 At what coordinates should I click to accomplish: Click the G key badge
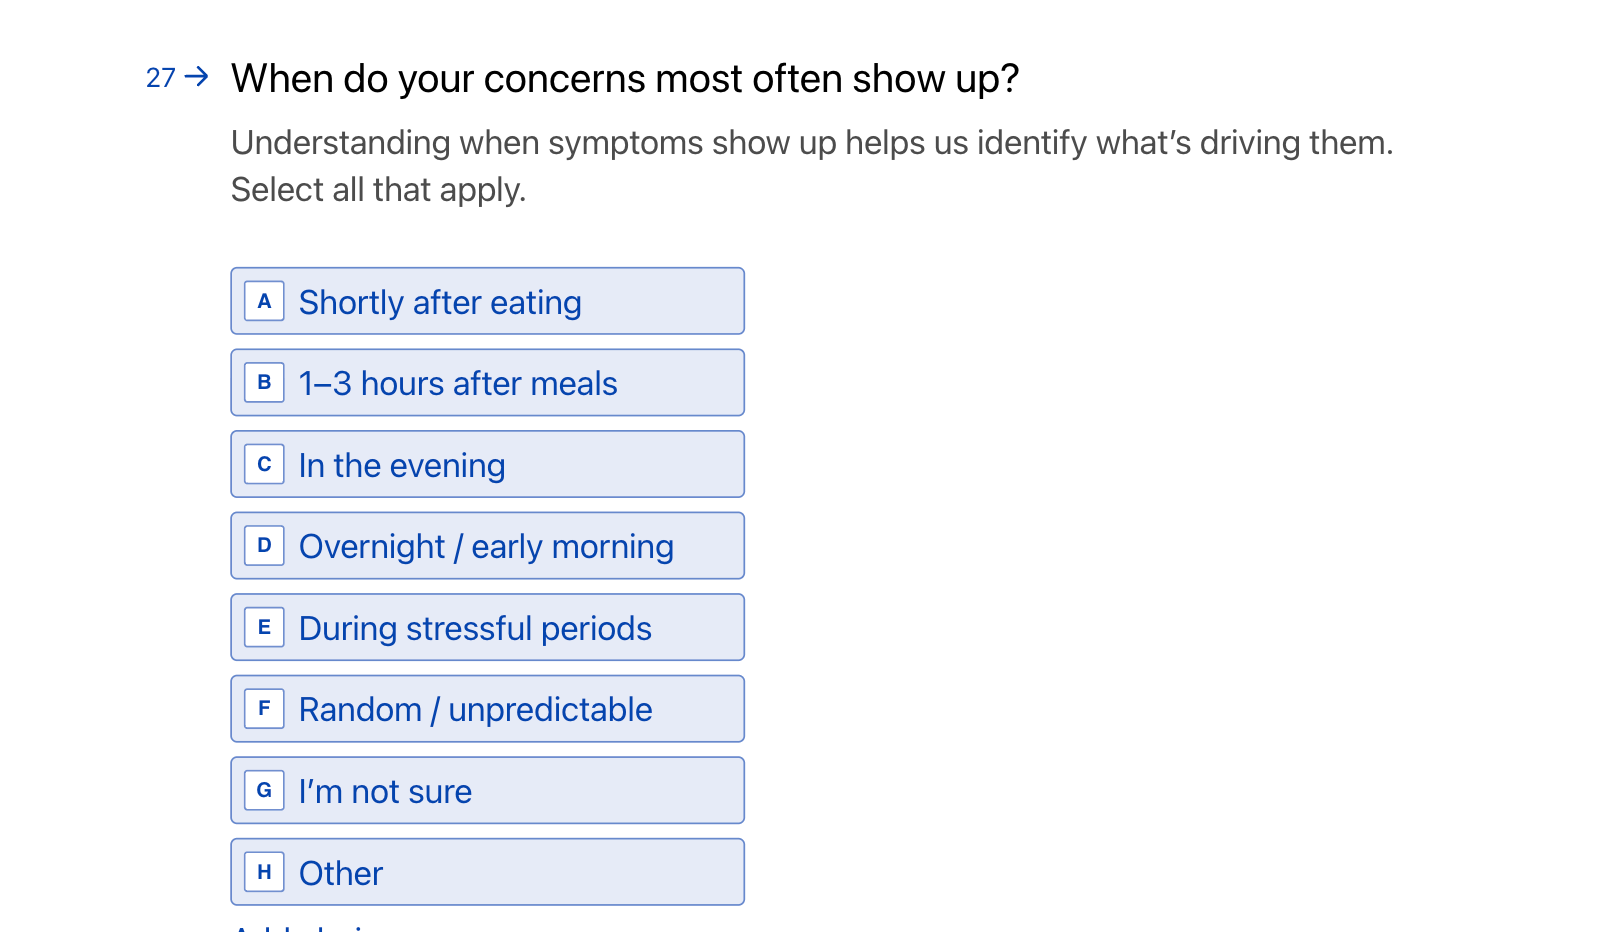point(264,790)
